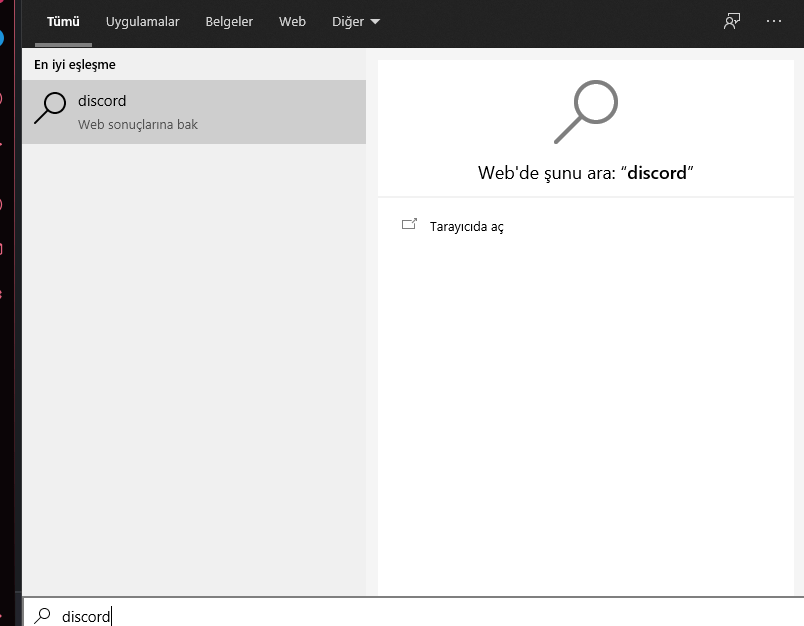Switch to the Web tab
The height and width of the screenshot is (626, 804).
(292, 22)
